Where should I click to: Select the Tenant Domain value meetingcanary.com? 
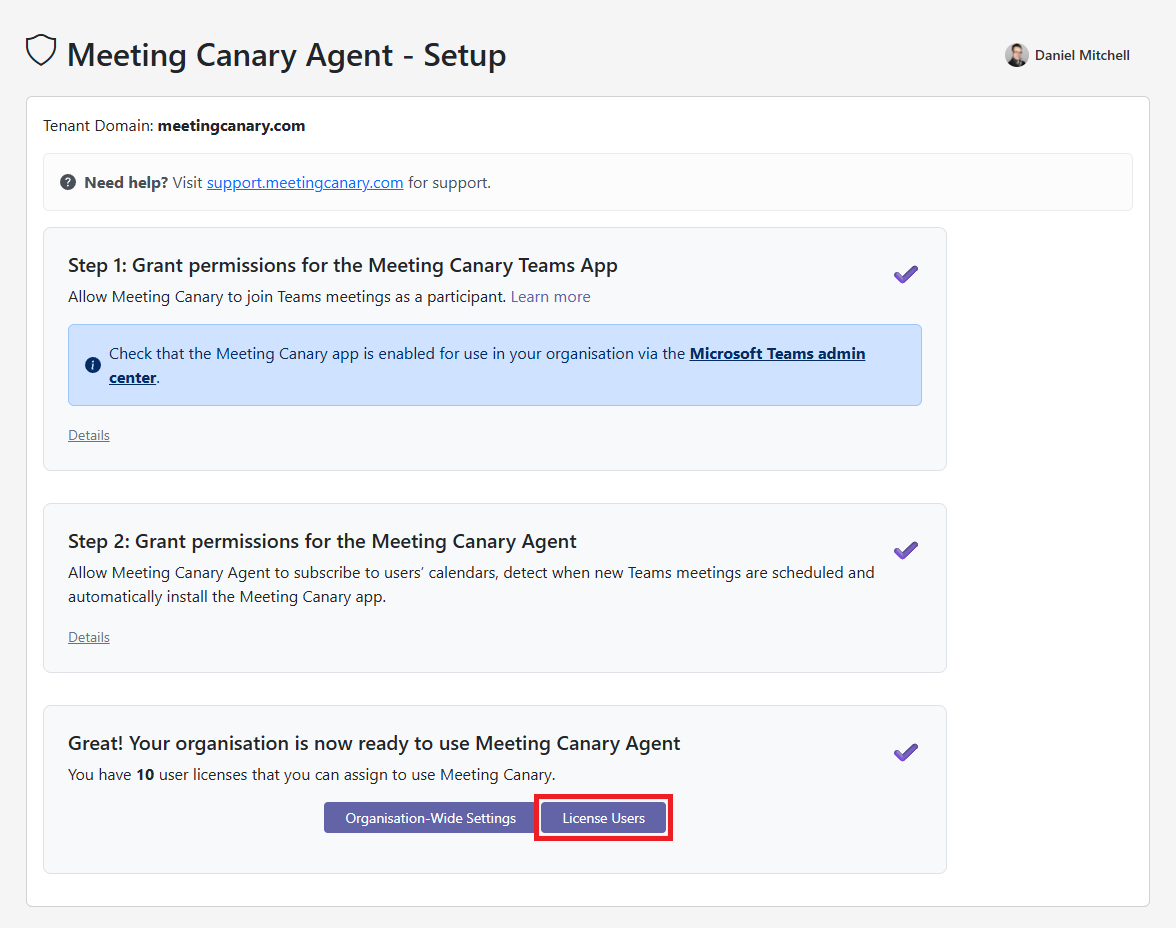pyautogui.click(x=231, y=126)
